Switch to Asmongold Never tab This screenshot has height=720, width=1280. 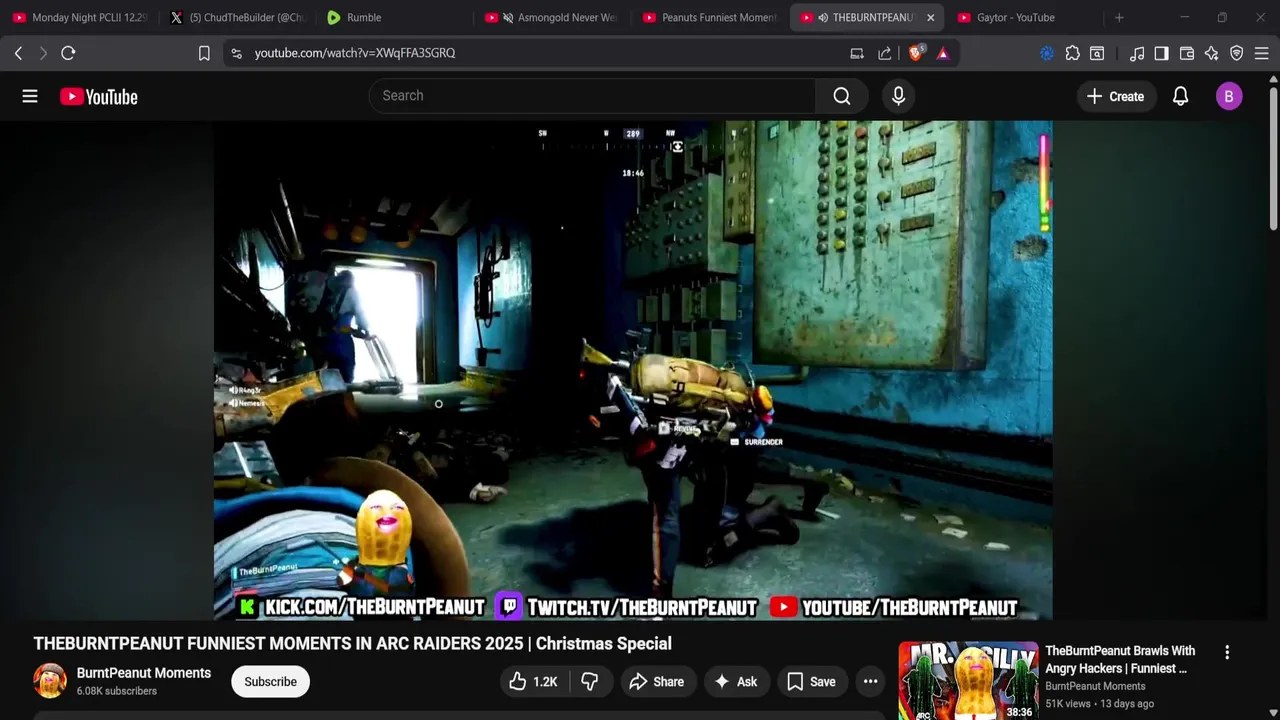(x=551, y=17)
